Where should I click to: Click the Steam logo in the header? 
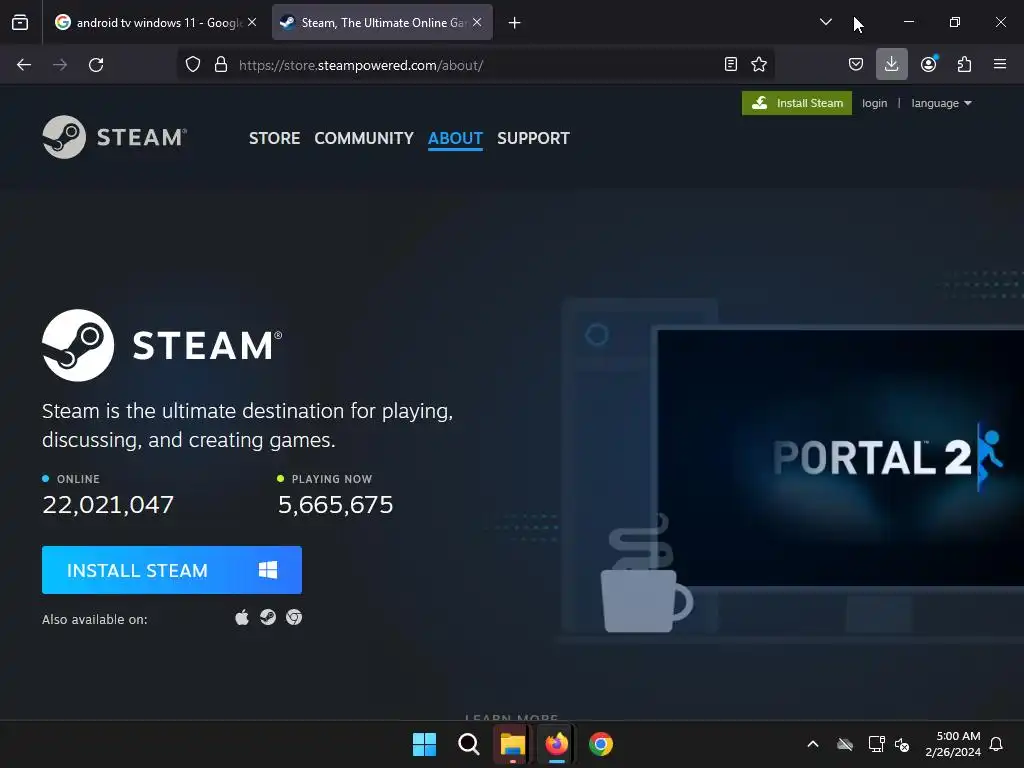tap(115, 137)
